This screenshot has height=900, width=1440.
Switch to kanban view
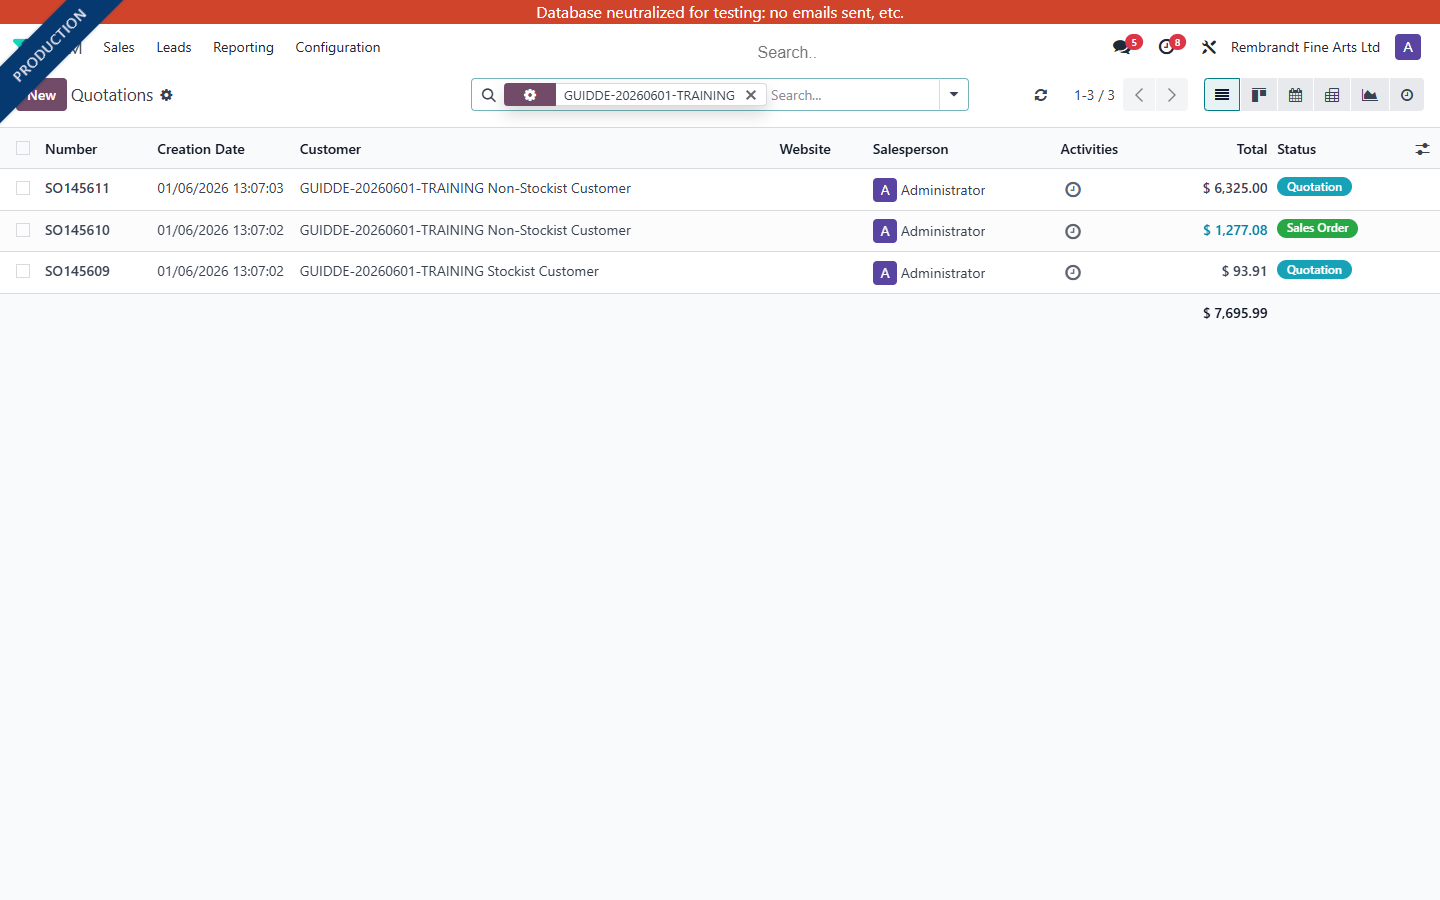point(1259,95)
